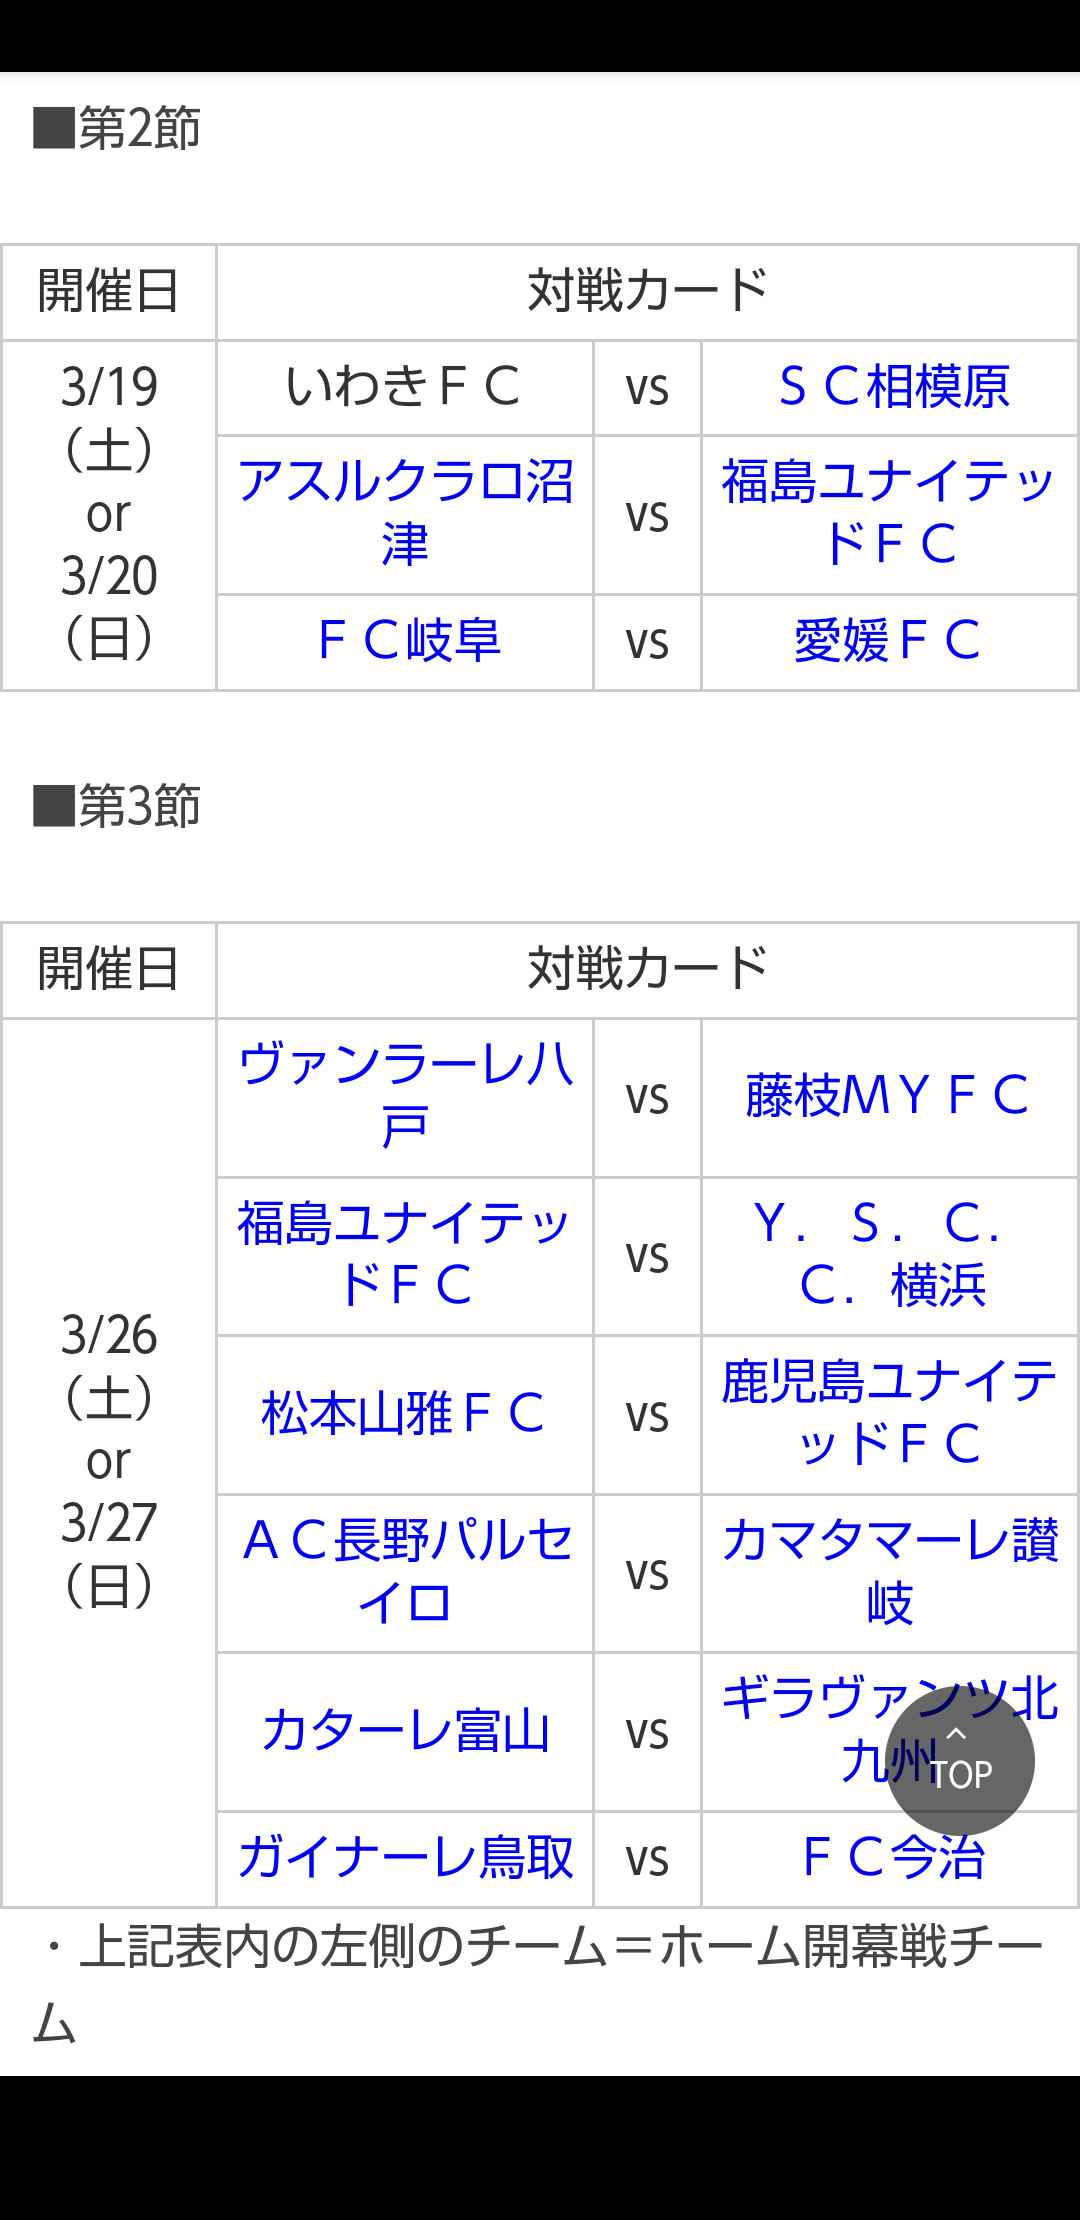
Task: Select the 藤枝MYFC team link
Action: (886, 1096)
